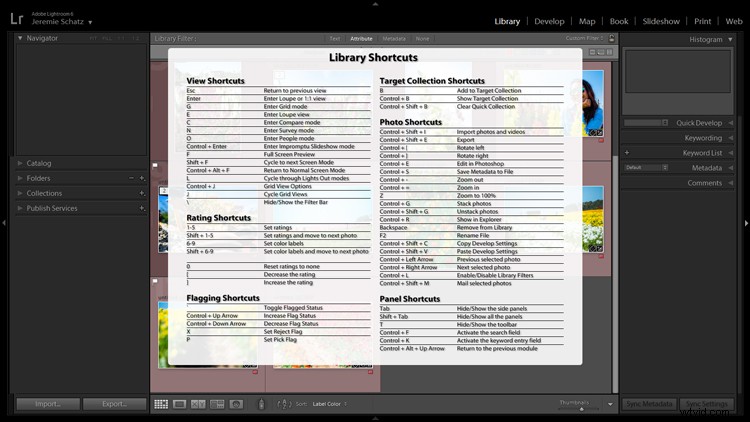
Task: Select the yellow flower field thumbnail
Action: pyautogui.click(x=593, y=219)
